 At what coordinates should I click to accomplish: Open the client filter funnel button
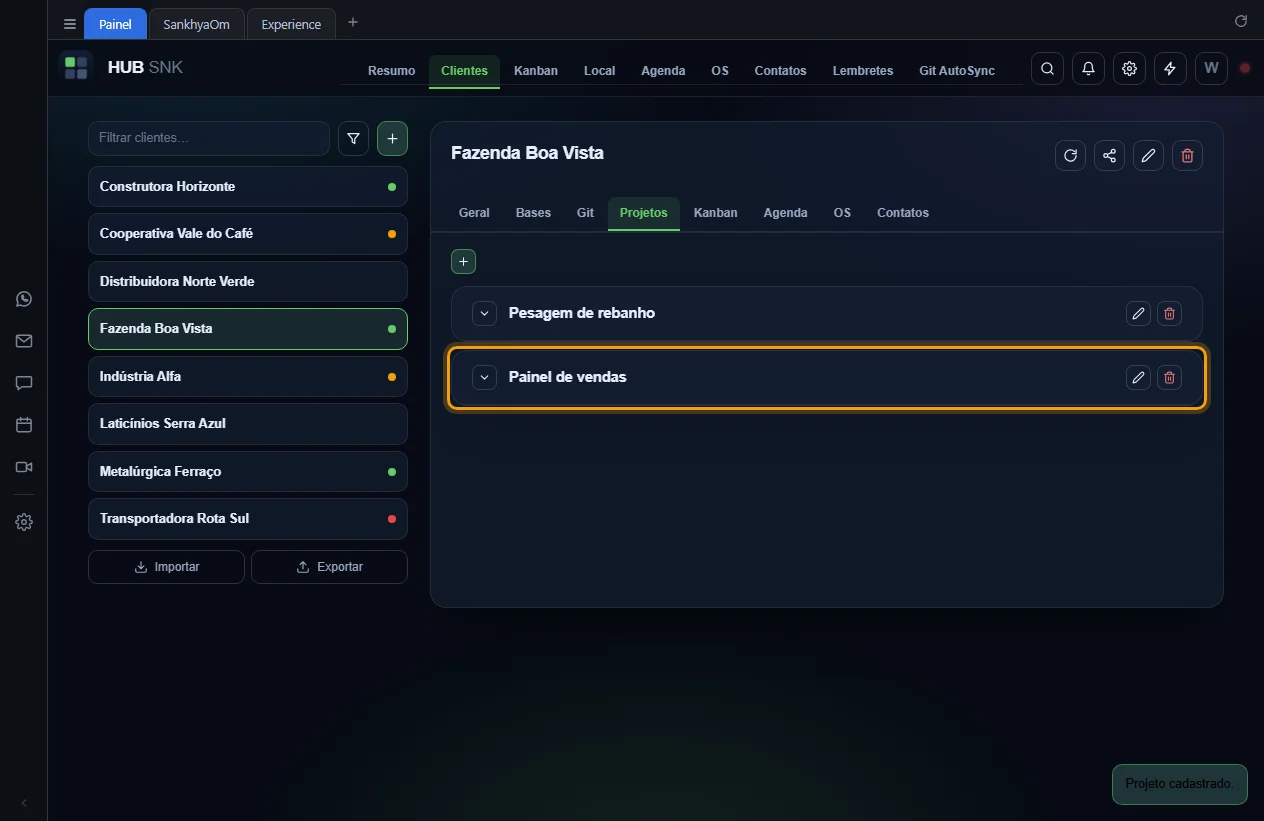pyautogui.click(x=353, y=139)
